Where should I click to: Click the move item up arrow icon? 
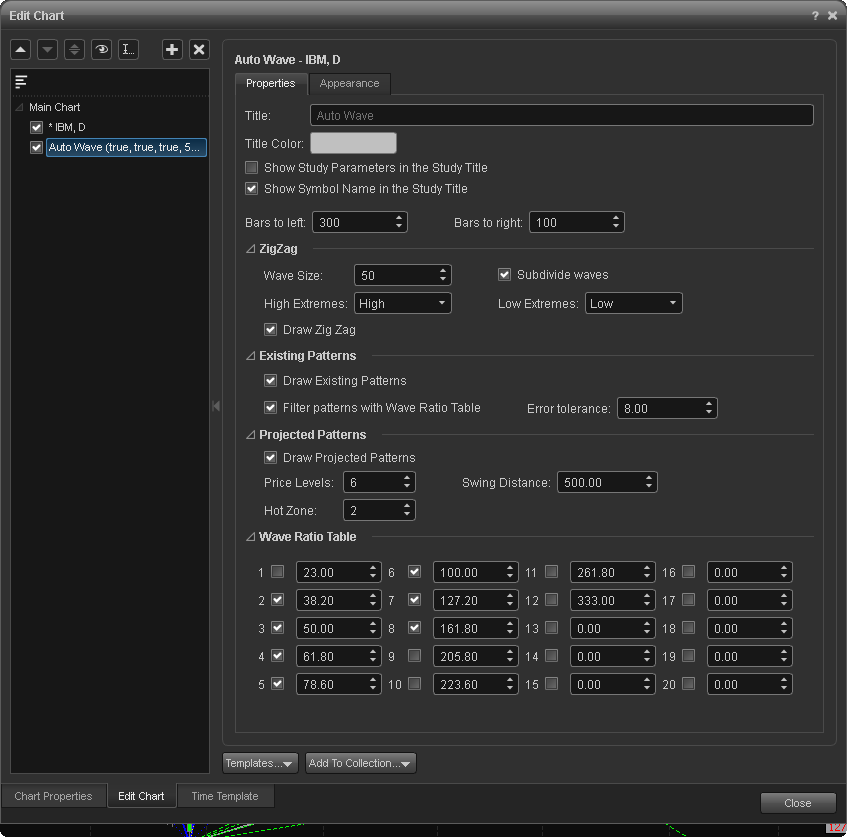(21, 50)
